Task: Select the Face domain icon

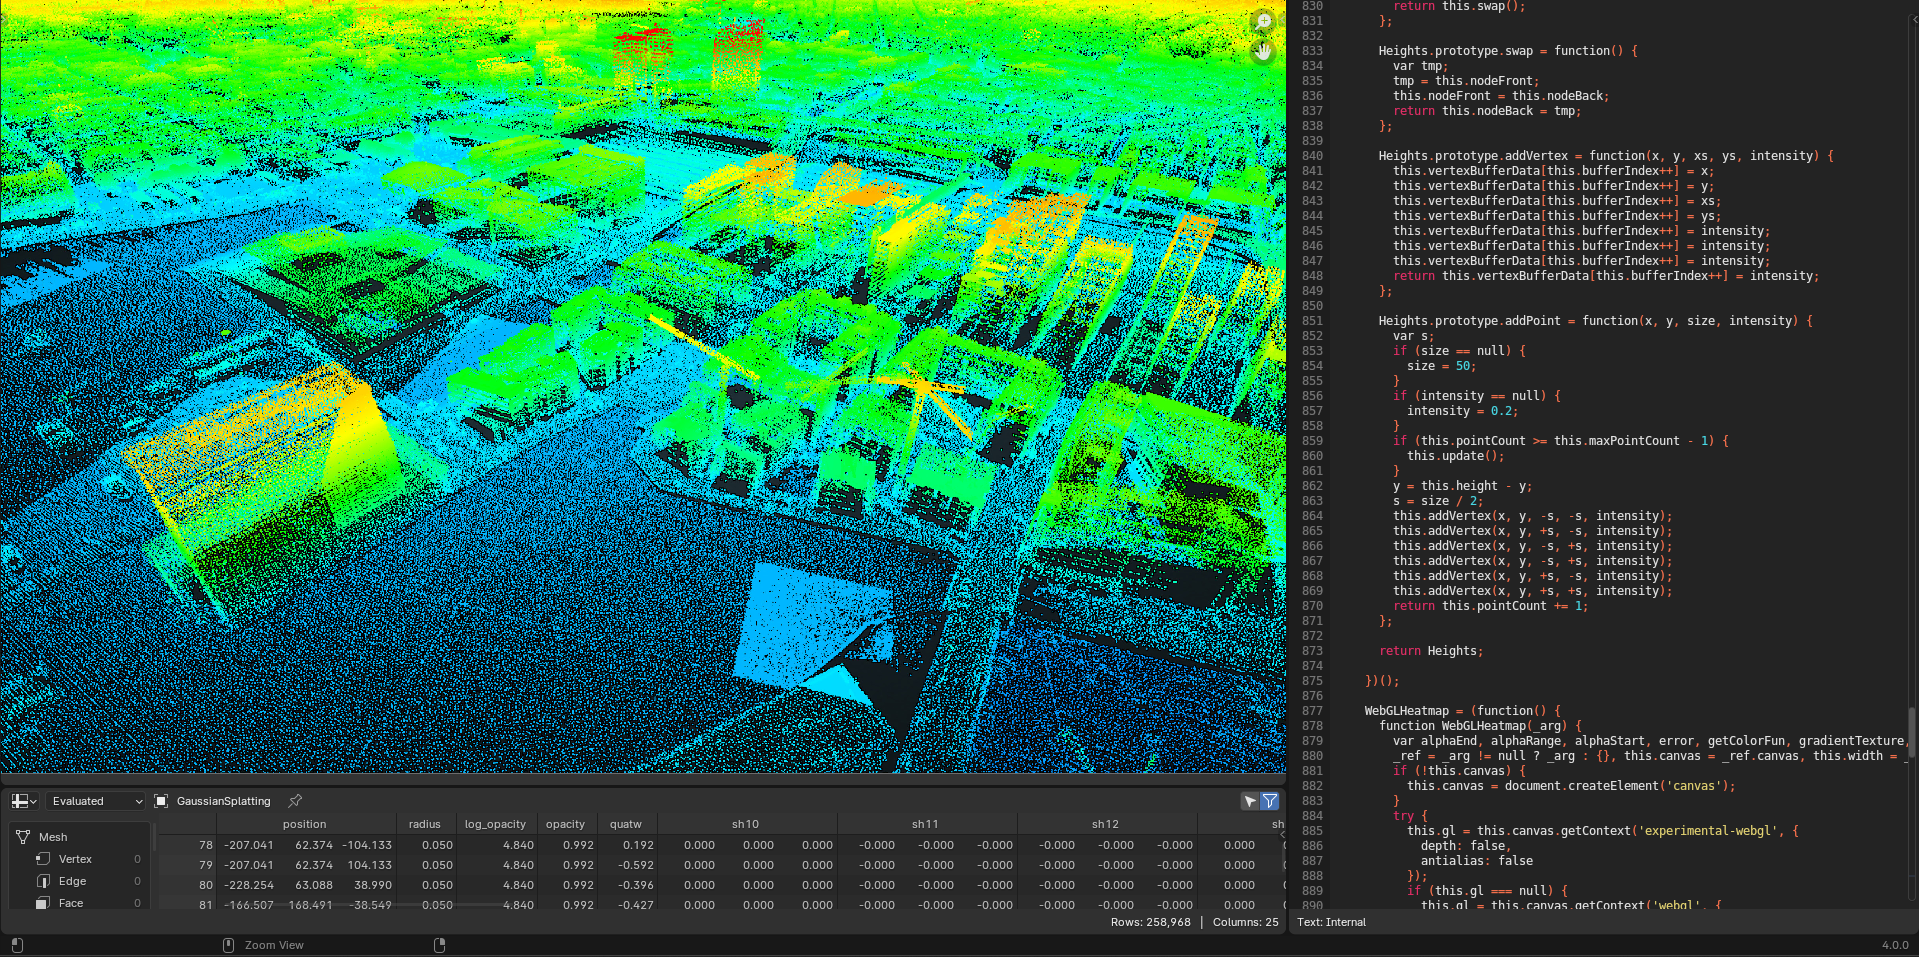Action: [43, 903]
